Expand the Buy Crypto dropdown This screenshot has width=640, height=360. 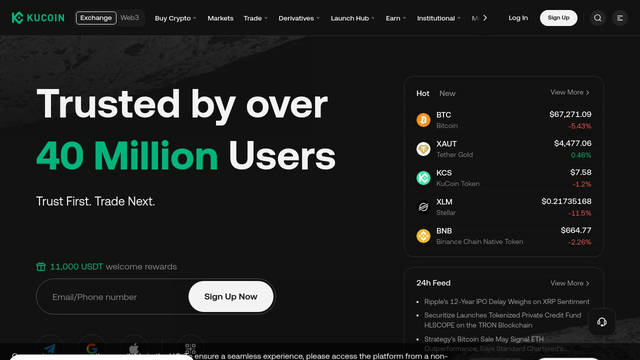click(176, 18)
